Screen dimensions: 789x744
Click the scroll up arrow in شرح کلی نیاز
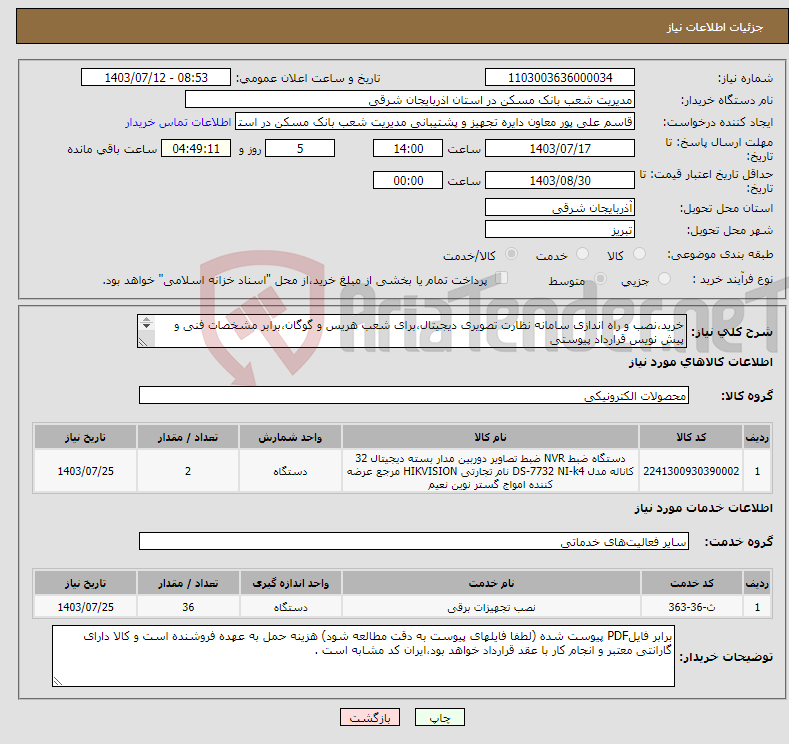click(x=146, y=319)
